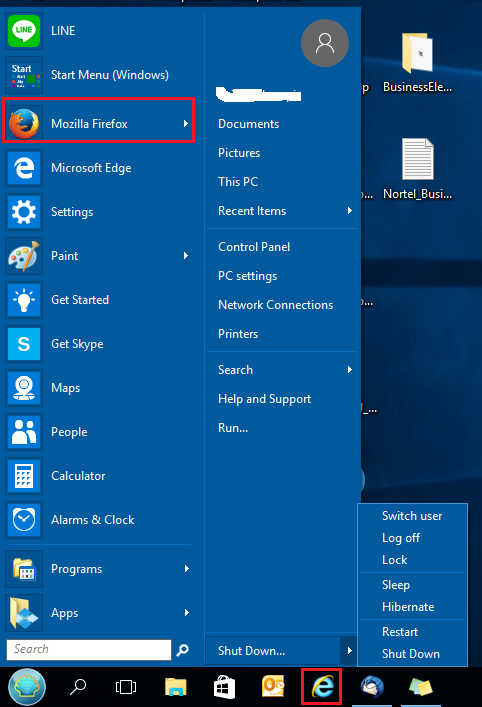Viewport: 482px width, 707px height.
Task: Open LINE app icon in start menu
Action: pos(24,31)
